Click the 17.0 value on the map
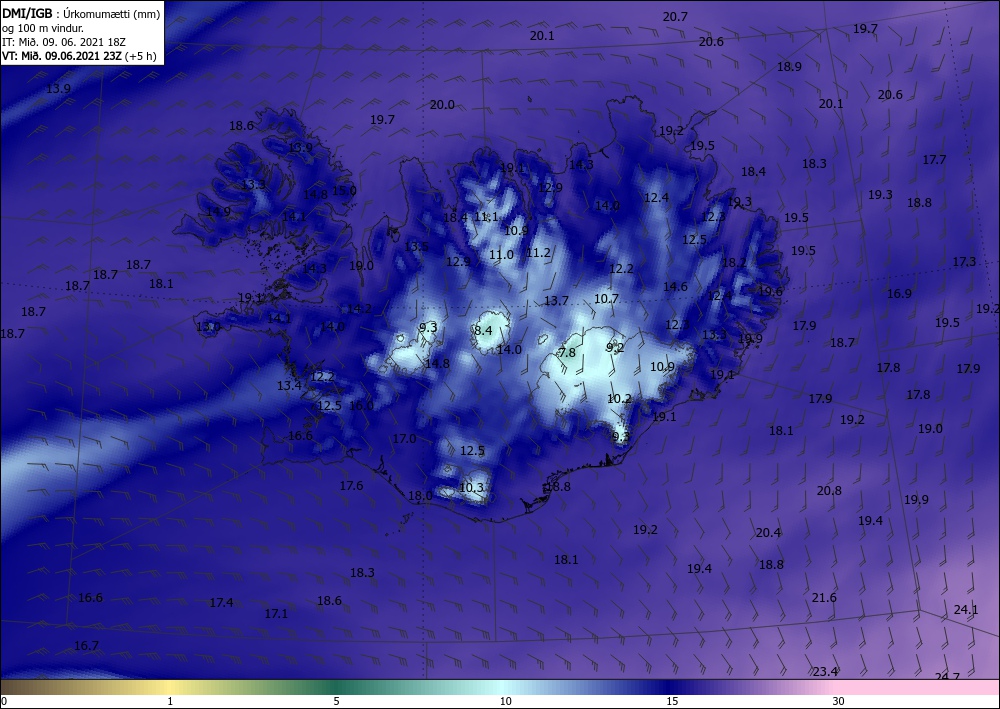The height and width of the screenshot is (709, 1000). tap(404, 438)
